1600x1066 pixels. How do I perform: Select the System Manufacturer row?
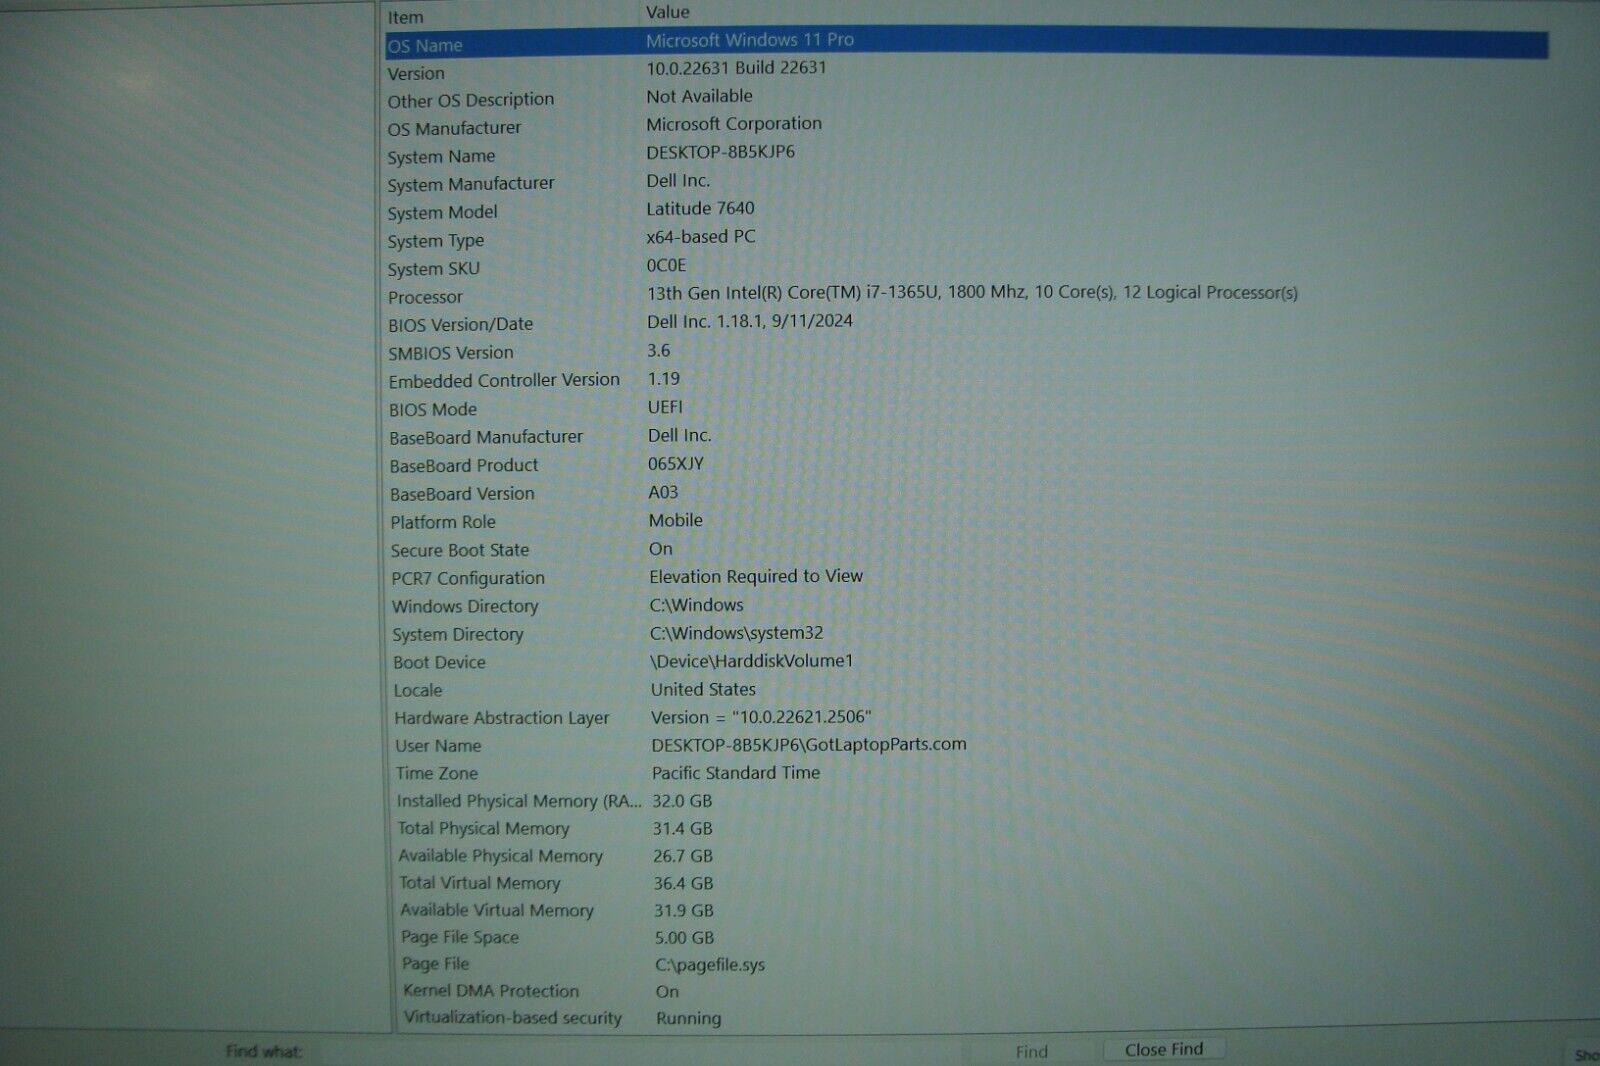click(x=966, y=183)
